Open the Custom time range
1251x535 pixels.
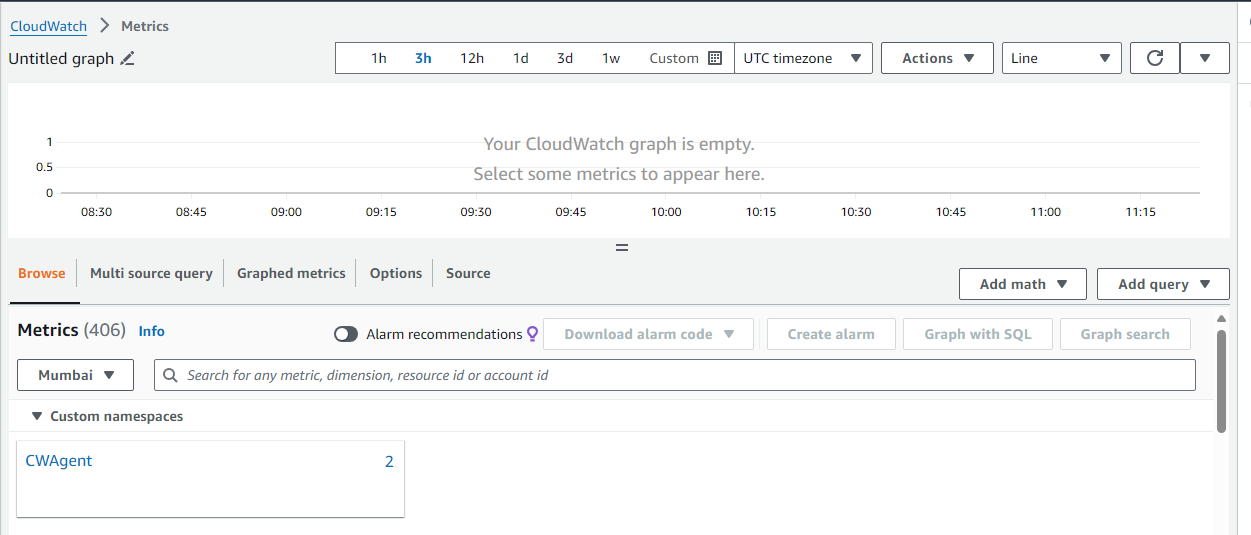[685, 58]
